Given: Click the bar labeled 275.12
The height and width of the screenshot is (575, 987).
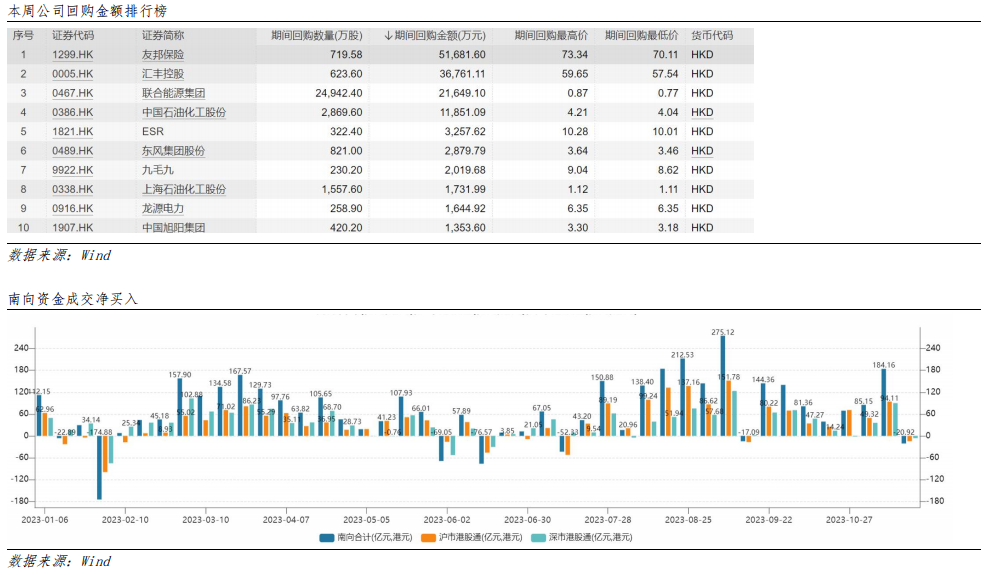Looking at the screenshot, I should (723, 385).
